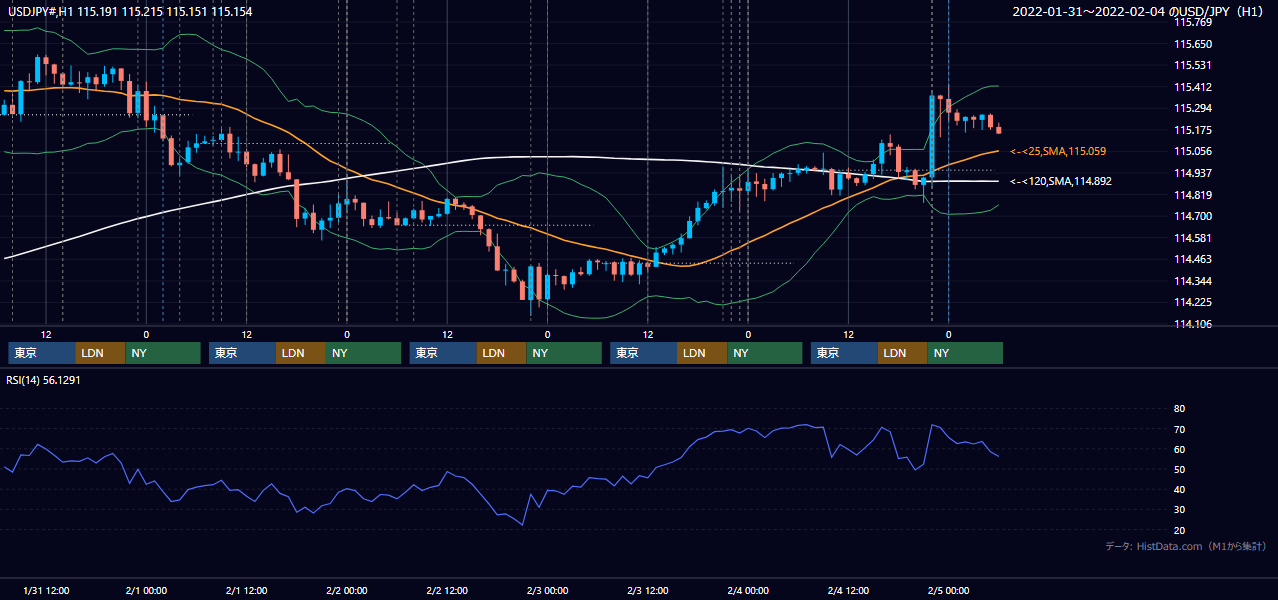
Task: Click price axis value 115.531
Action: tap(1192, 65)
